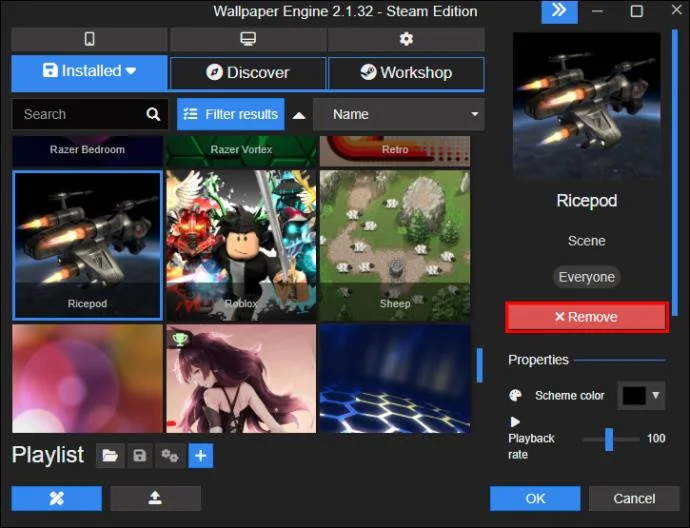The image size is (690, 528).
Task: Select the Razer Vortex wallpaper
Action: (x=241, y=151)
